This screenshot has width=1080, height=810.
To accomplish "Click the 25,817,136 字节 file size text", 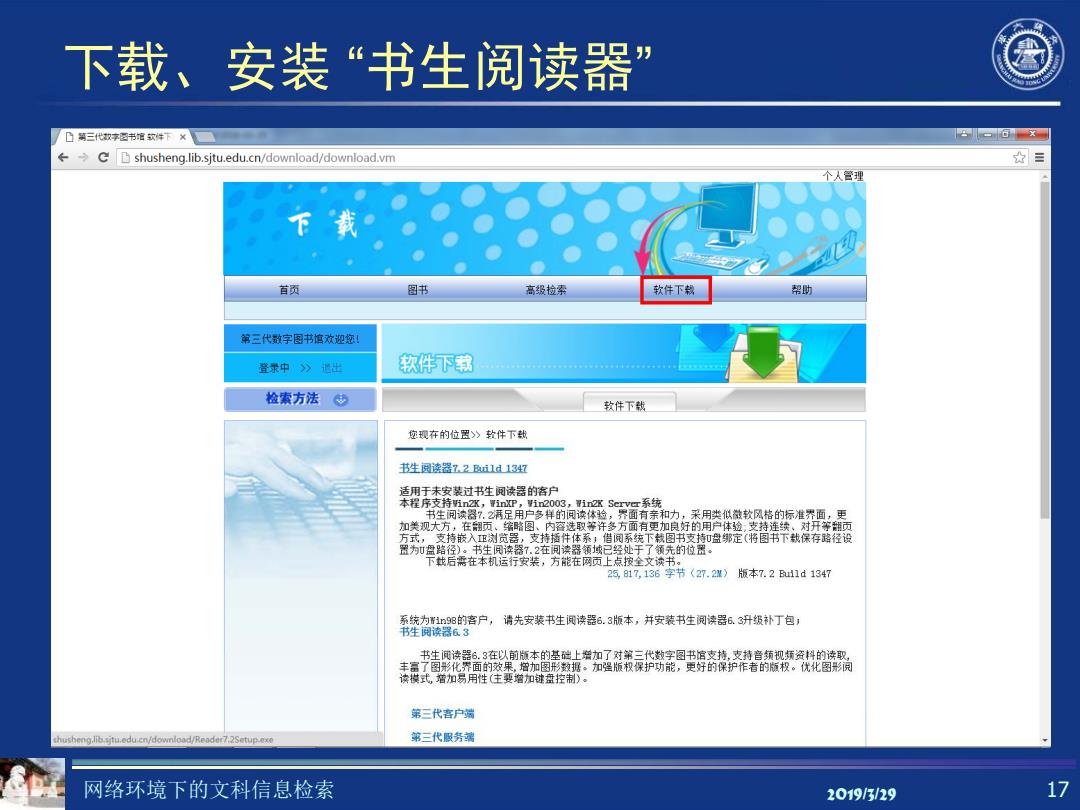I will point(667,574).
